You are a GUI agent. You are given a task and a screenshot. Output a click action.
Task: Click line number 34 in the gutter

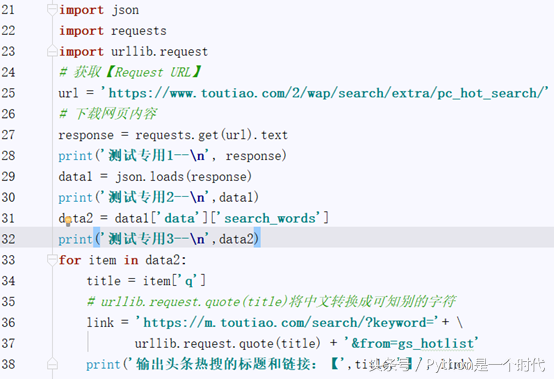coord(8,281)
